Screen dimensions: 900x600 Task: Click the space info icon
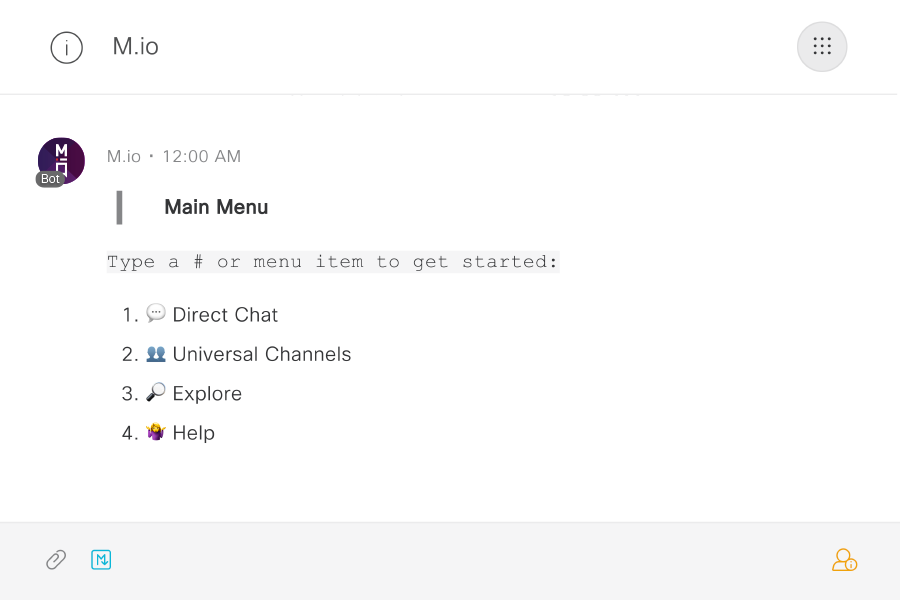coord(67,47)
